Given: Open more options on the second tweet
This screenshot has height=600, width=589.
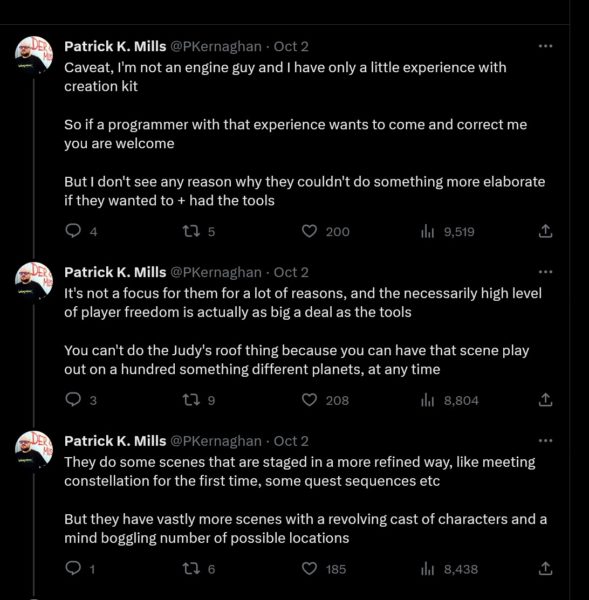Looking at the screenshot, I should [x=545, y=272].
